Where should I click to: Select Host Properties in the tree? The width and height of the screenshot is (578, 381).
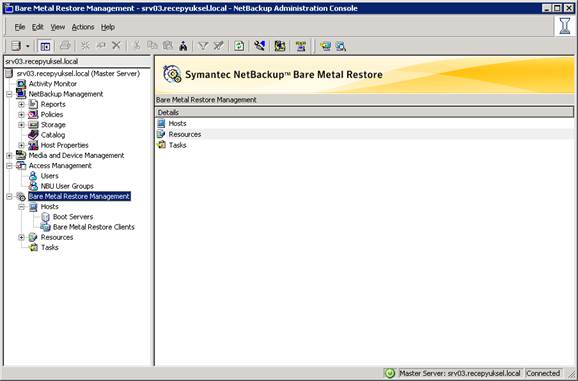click(x=65, y=145)
